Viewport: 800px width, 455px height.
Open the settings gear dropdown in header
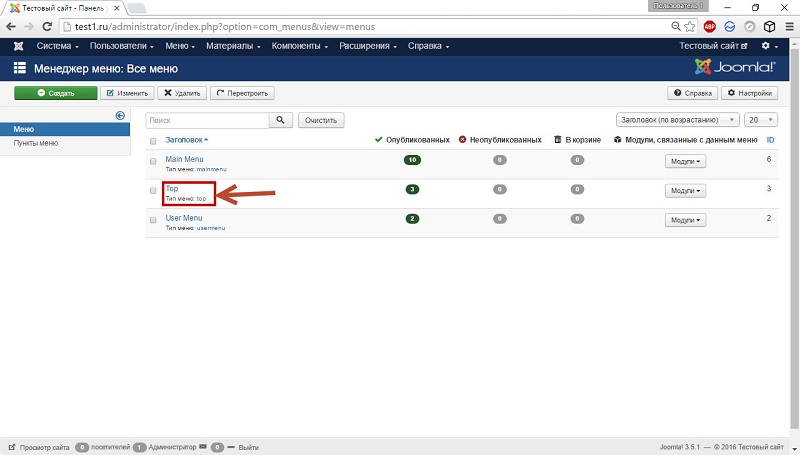(769, 46)
